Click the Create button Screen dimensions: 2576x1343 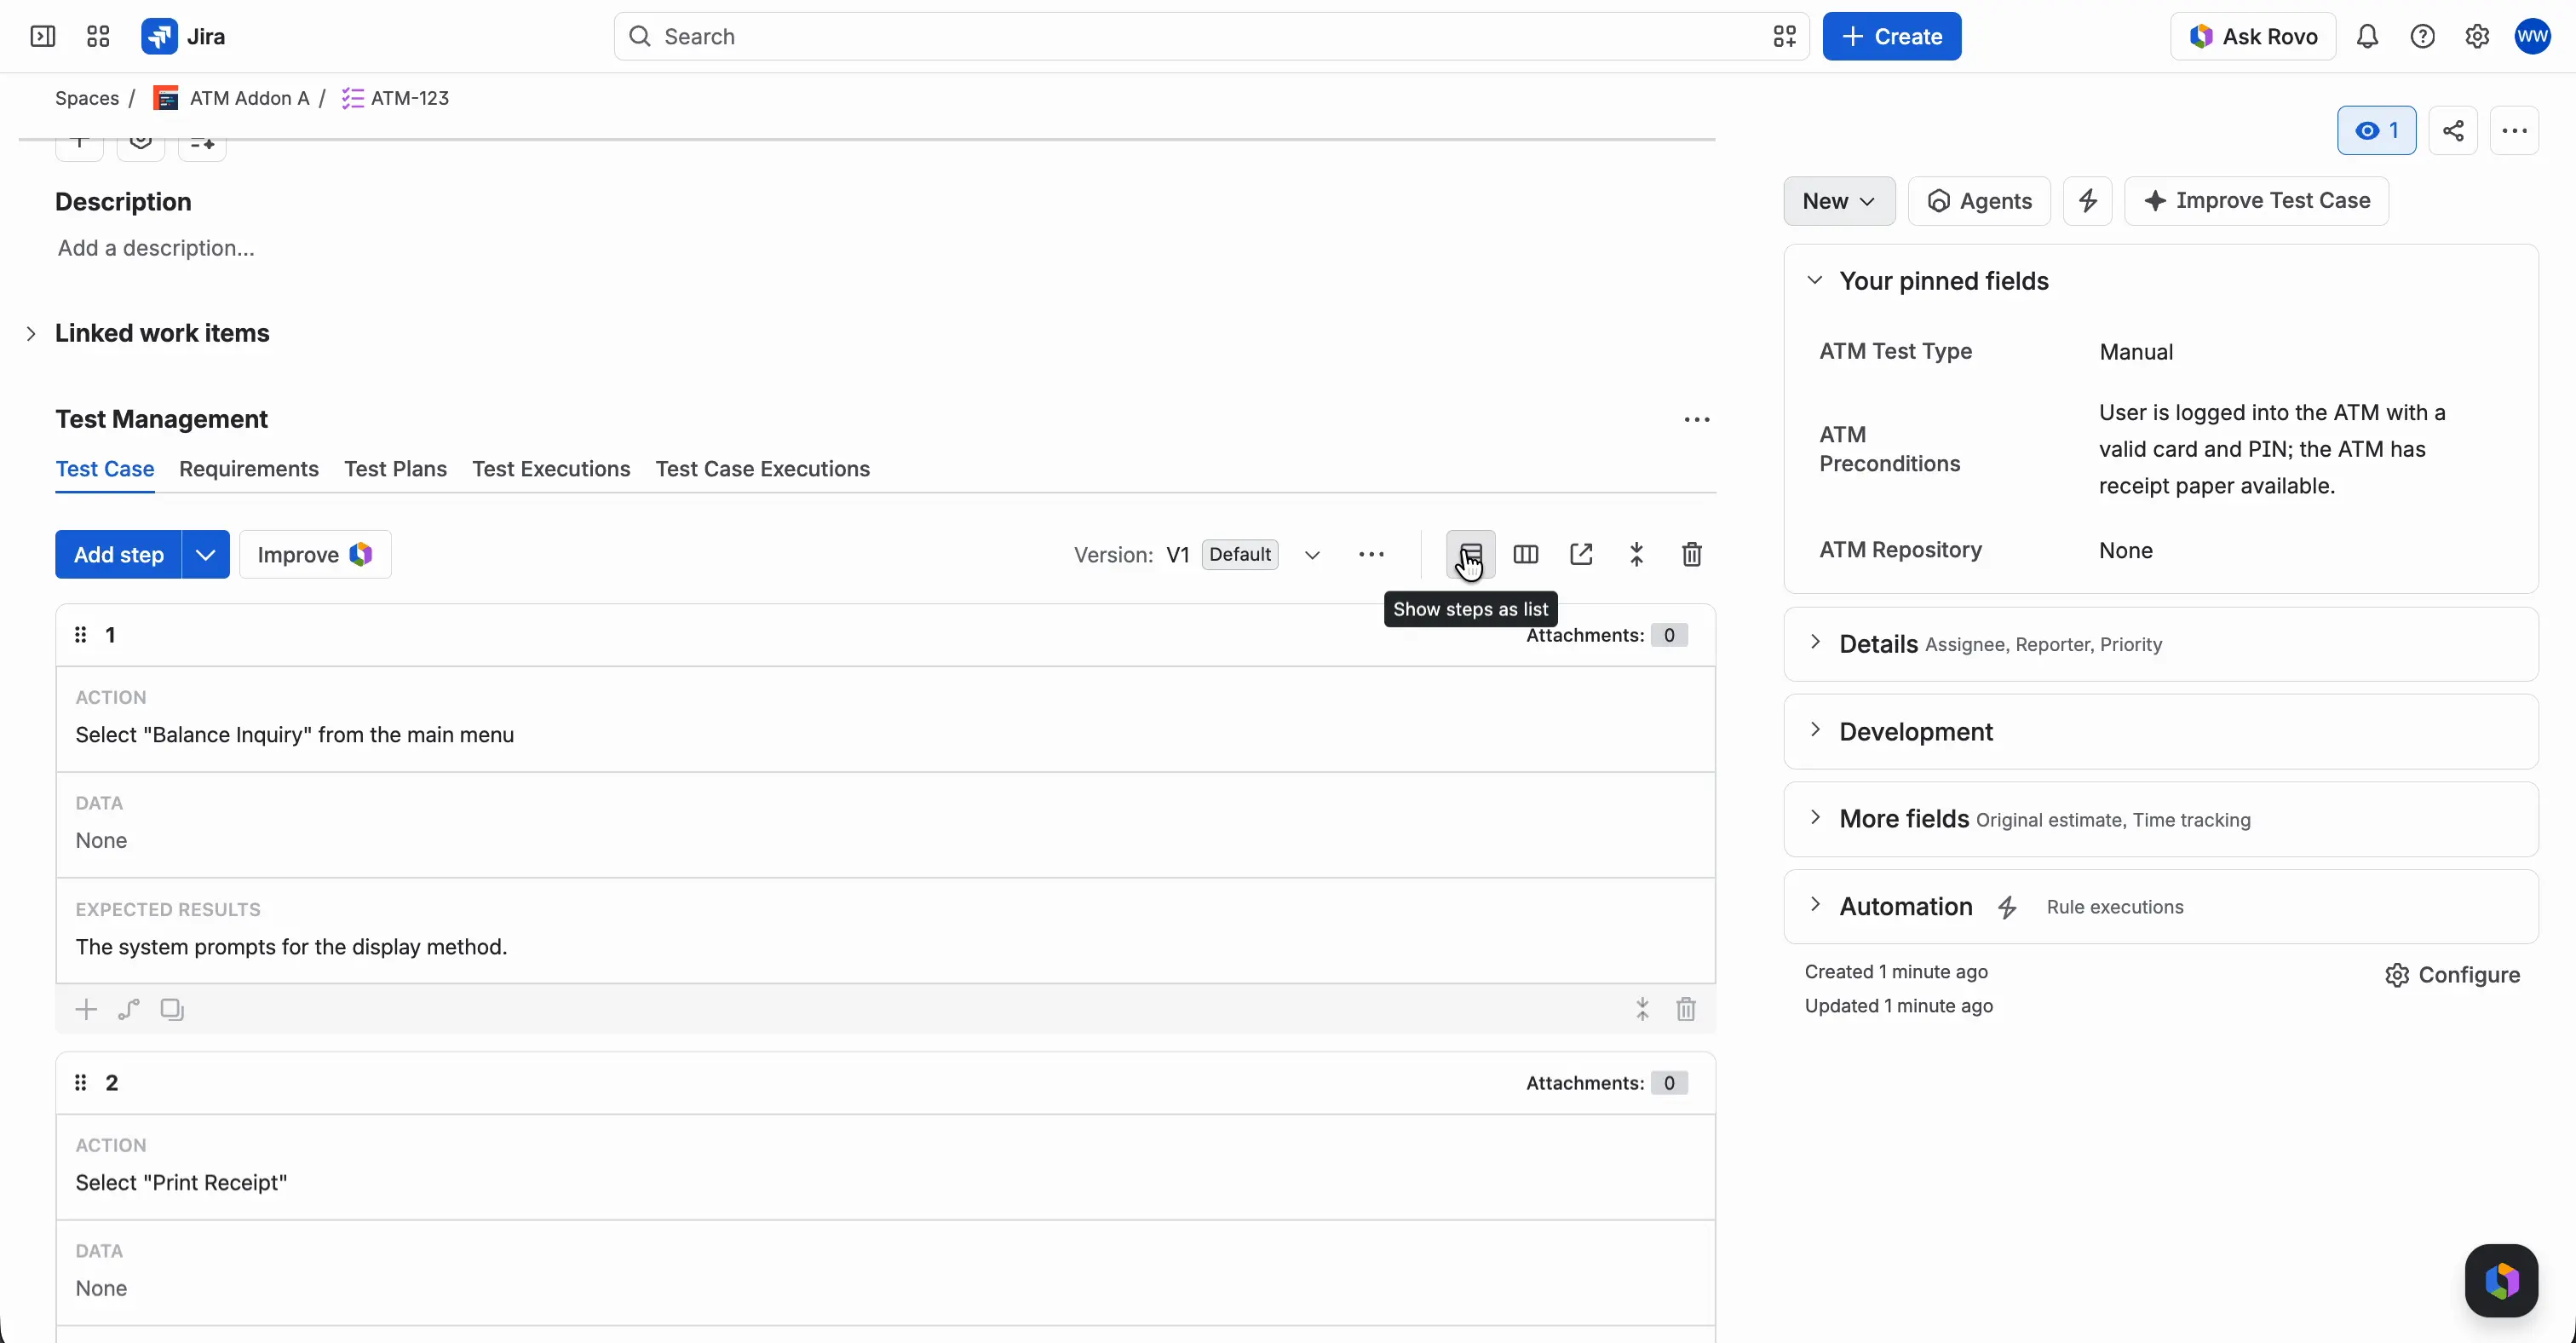(1892, 37)
